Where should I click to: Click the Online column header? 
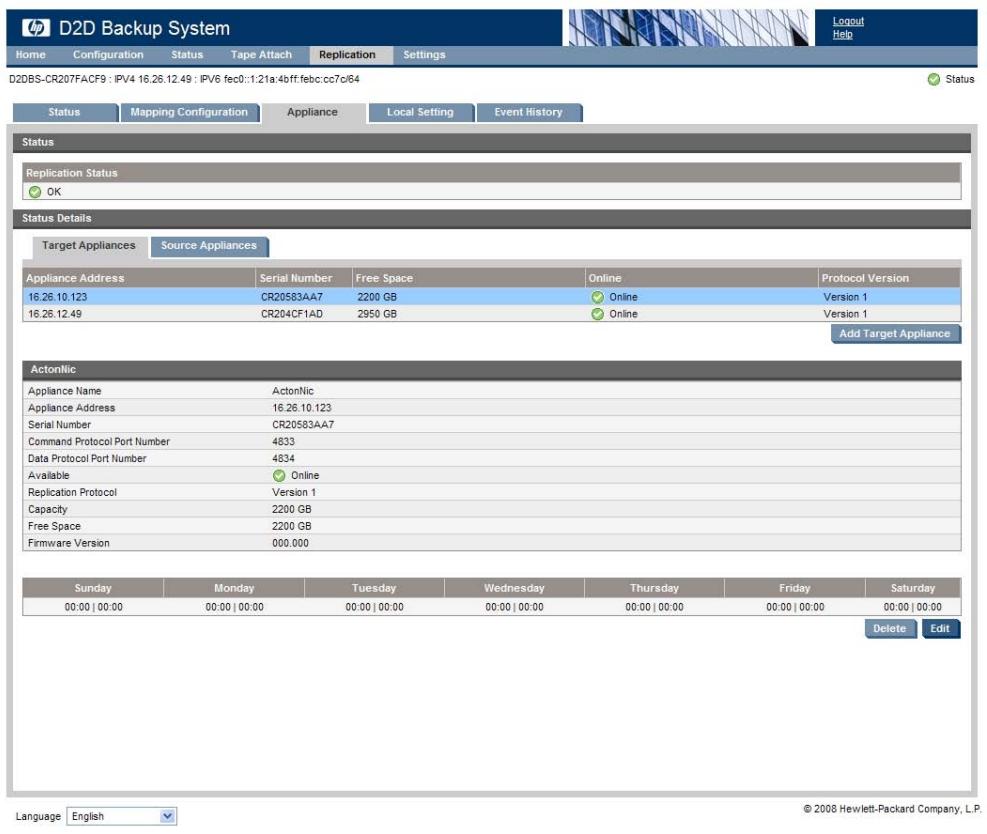[x=701, y=278]
